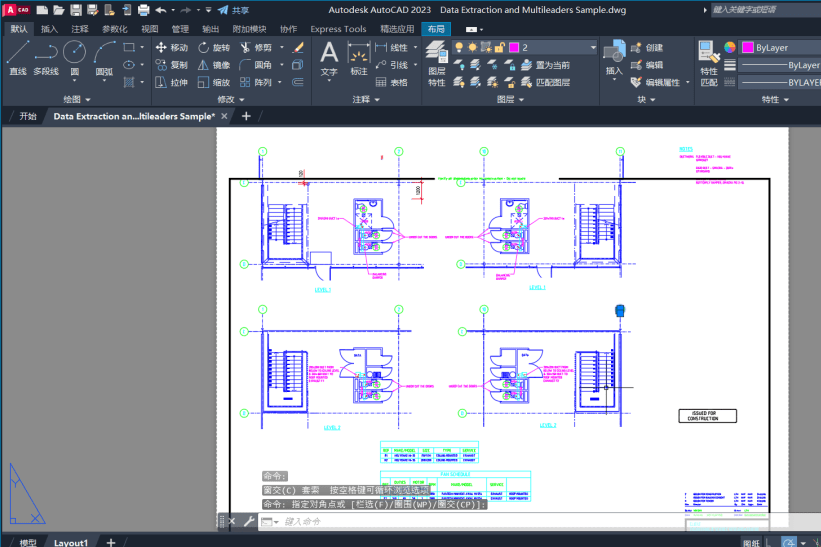
Task: Open the 注释 (Annotate) ribbon tab
Action: pos(80,29)
